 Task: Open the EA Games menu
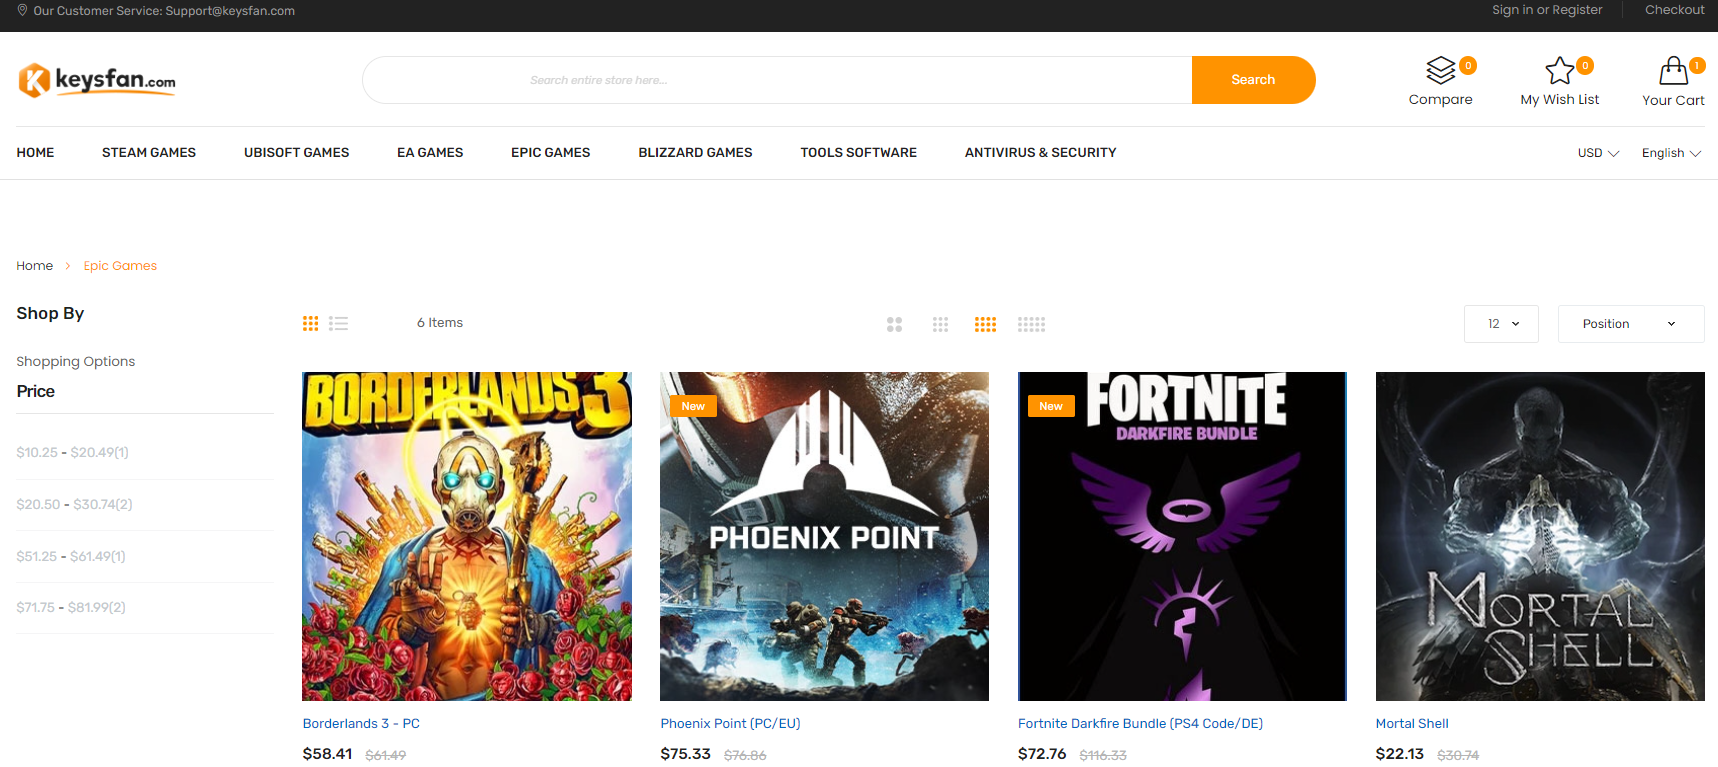pos(430,153)
